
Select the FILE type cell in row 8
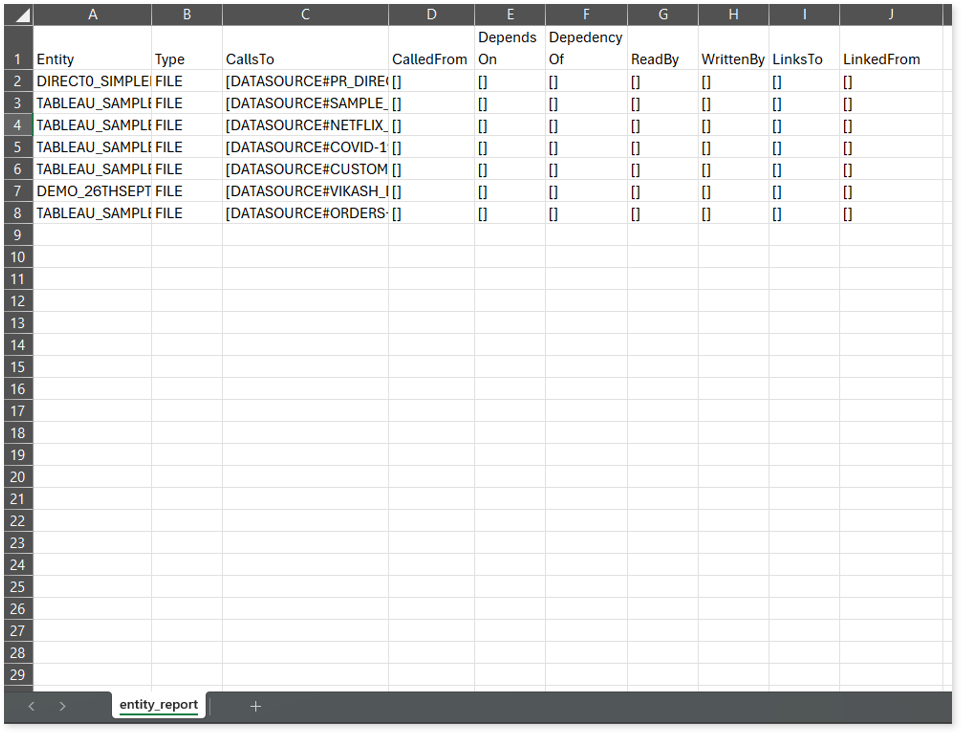click(x=186, y=213)
